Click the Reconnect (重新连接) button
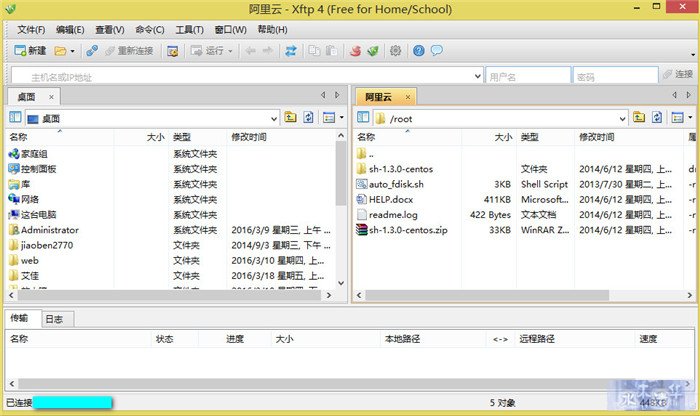 [x=129, y=51]
